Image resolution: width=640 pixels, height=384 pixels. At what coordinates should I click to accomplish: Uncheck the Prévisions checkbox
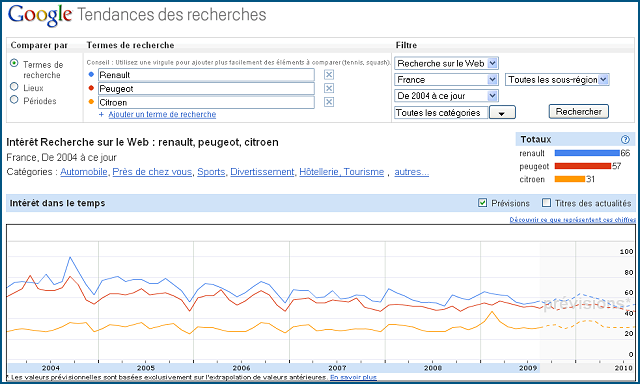click(x=482, y=203)
